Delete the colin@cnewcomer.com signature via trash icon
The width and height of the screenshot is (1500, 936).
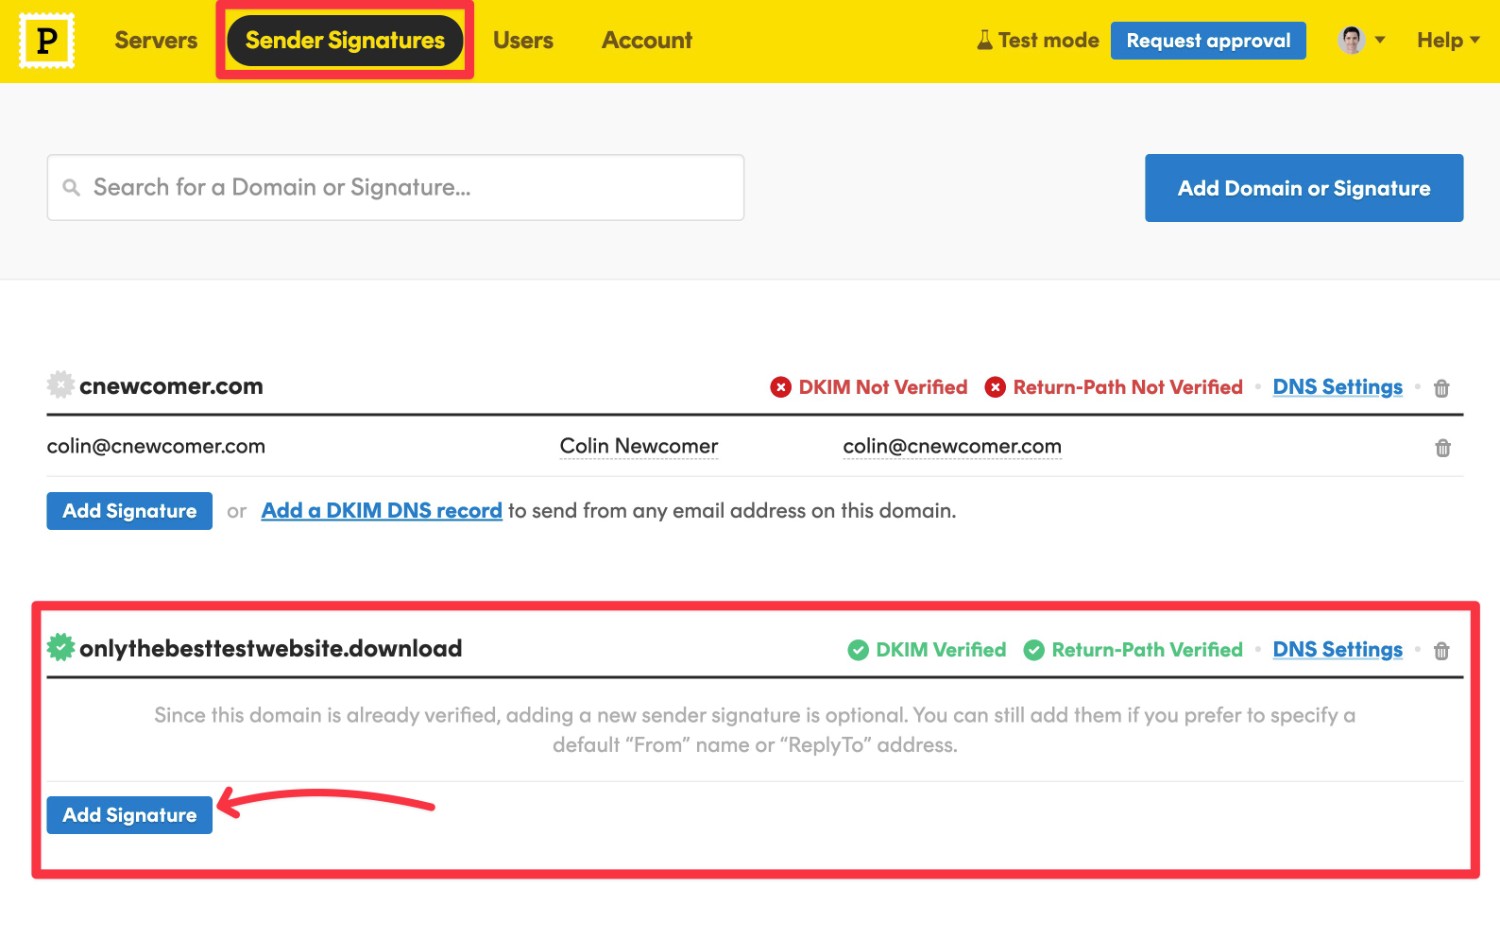coord(1442,448)
